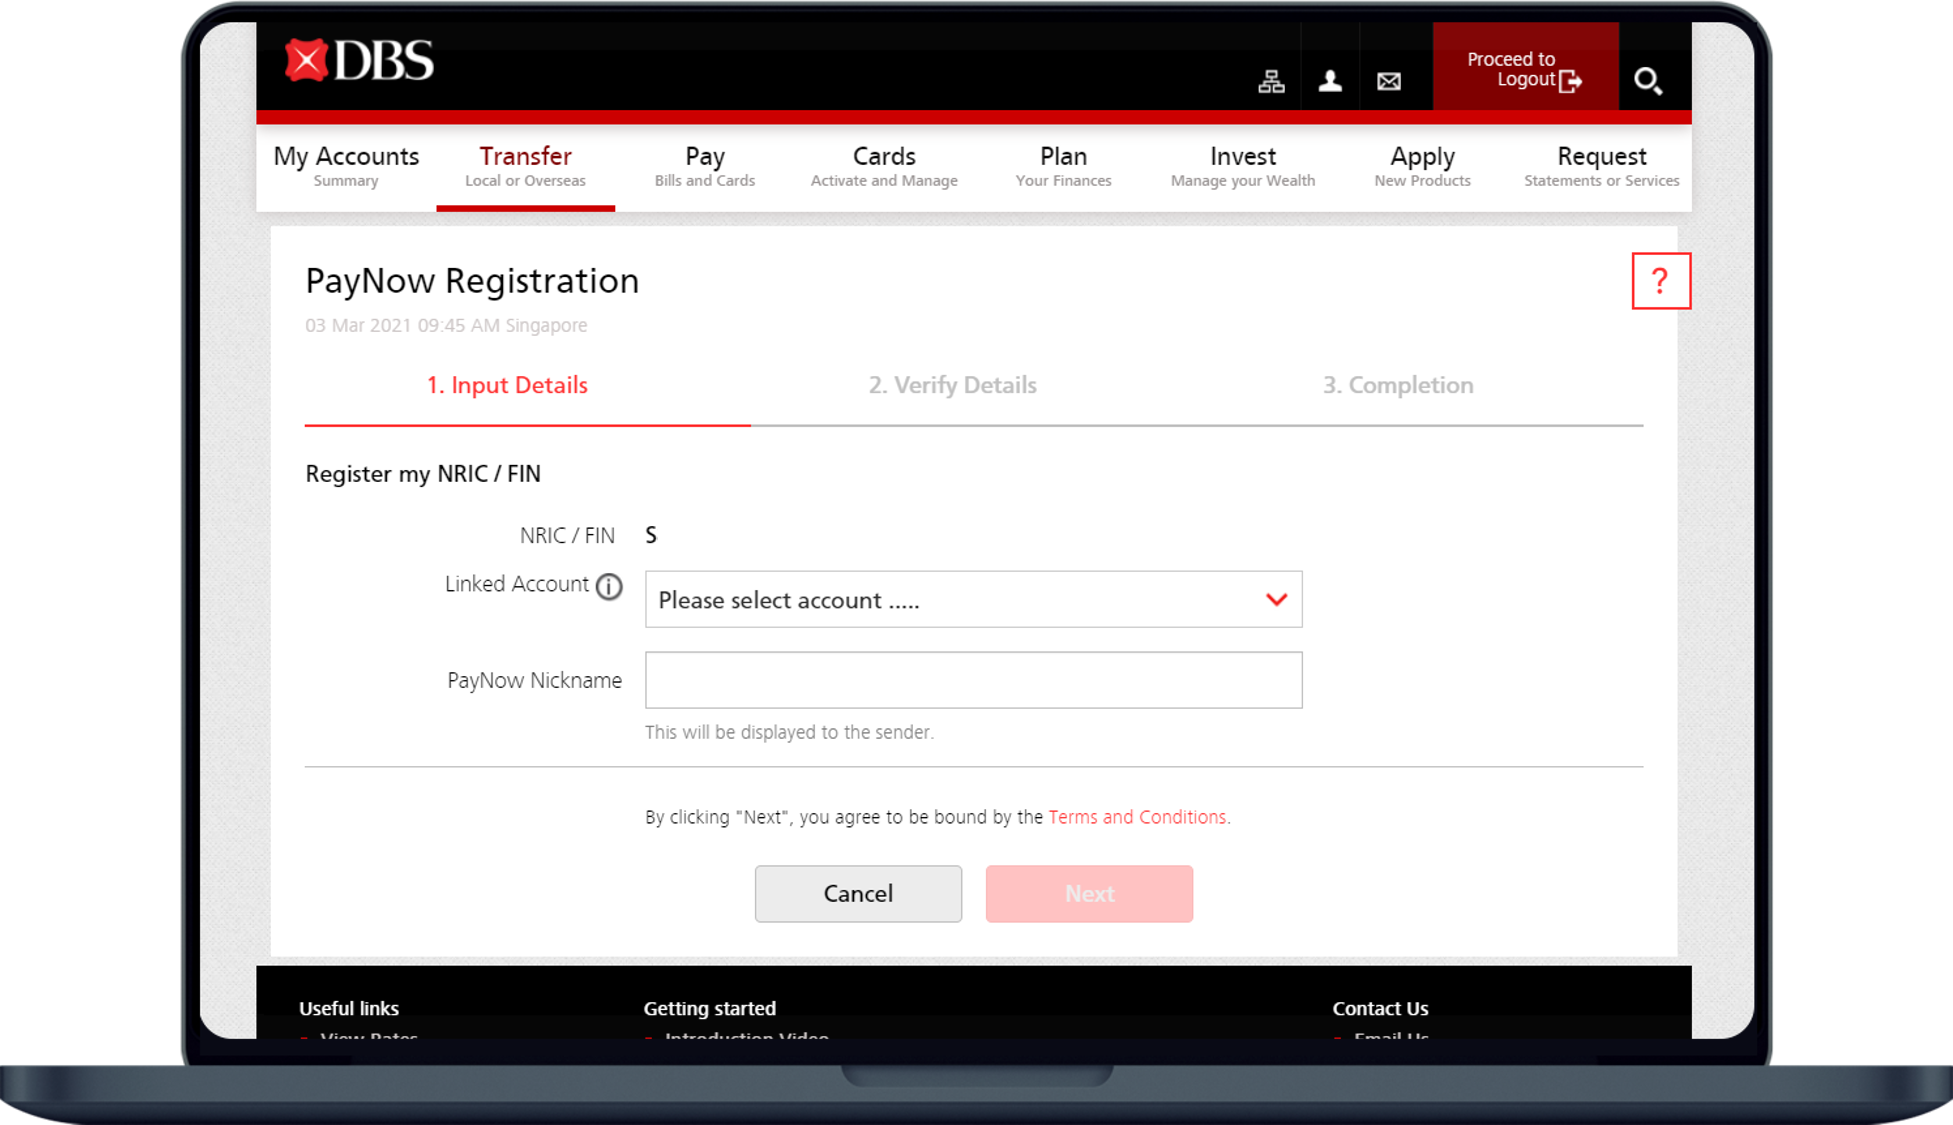Open the Terms and Conditions link
The height and width of the screenshot is (1125, 1953).
click(1137, 817)
